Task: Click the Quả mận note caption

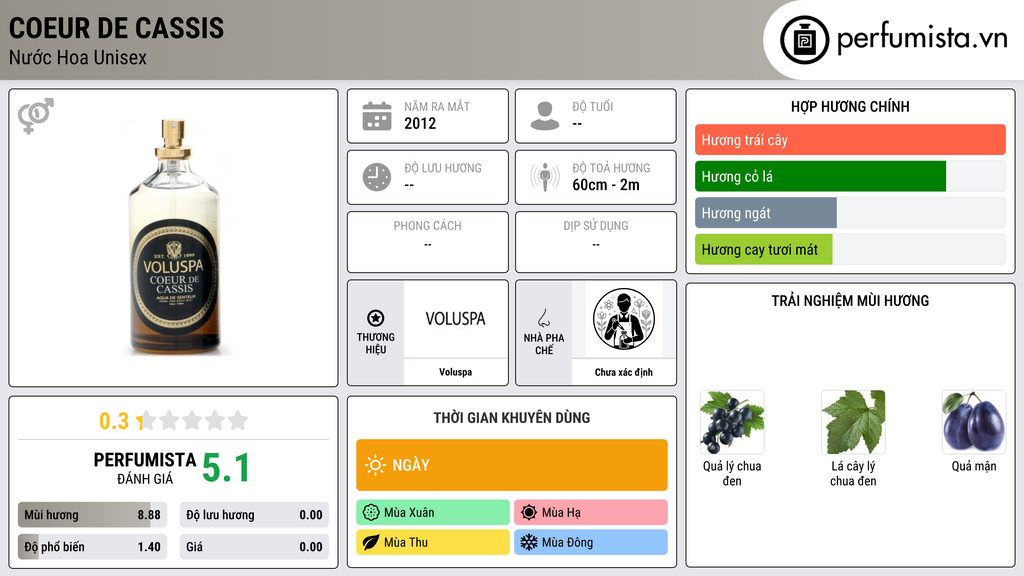Action: [x=974, y=466]
